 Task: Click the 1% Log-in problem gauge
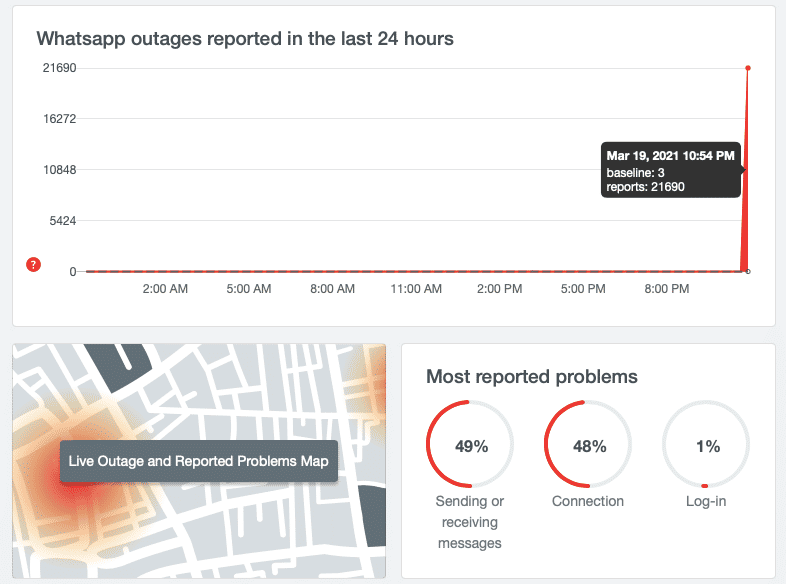point(706,444)
